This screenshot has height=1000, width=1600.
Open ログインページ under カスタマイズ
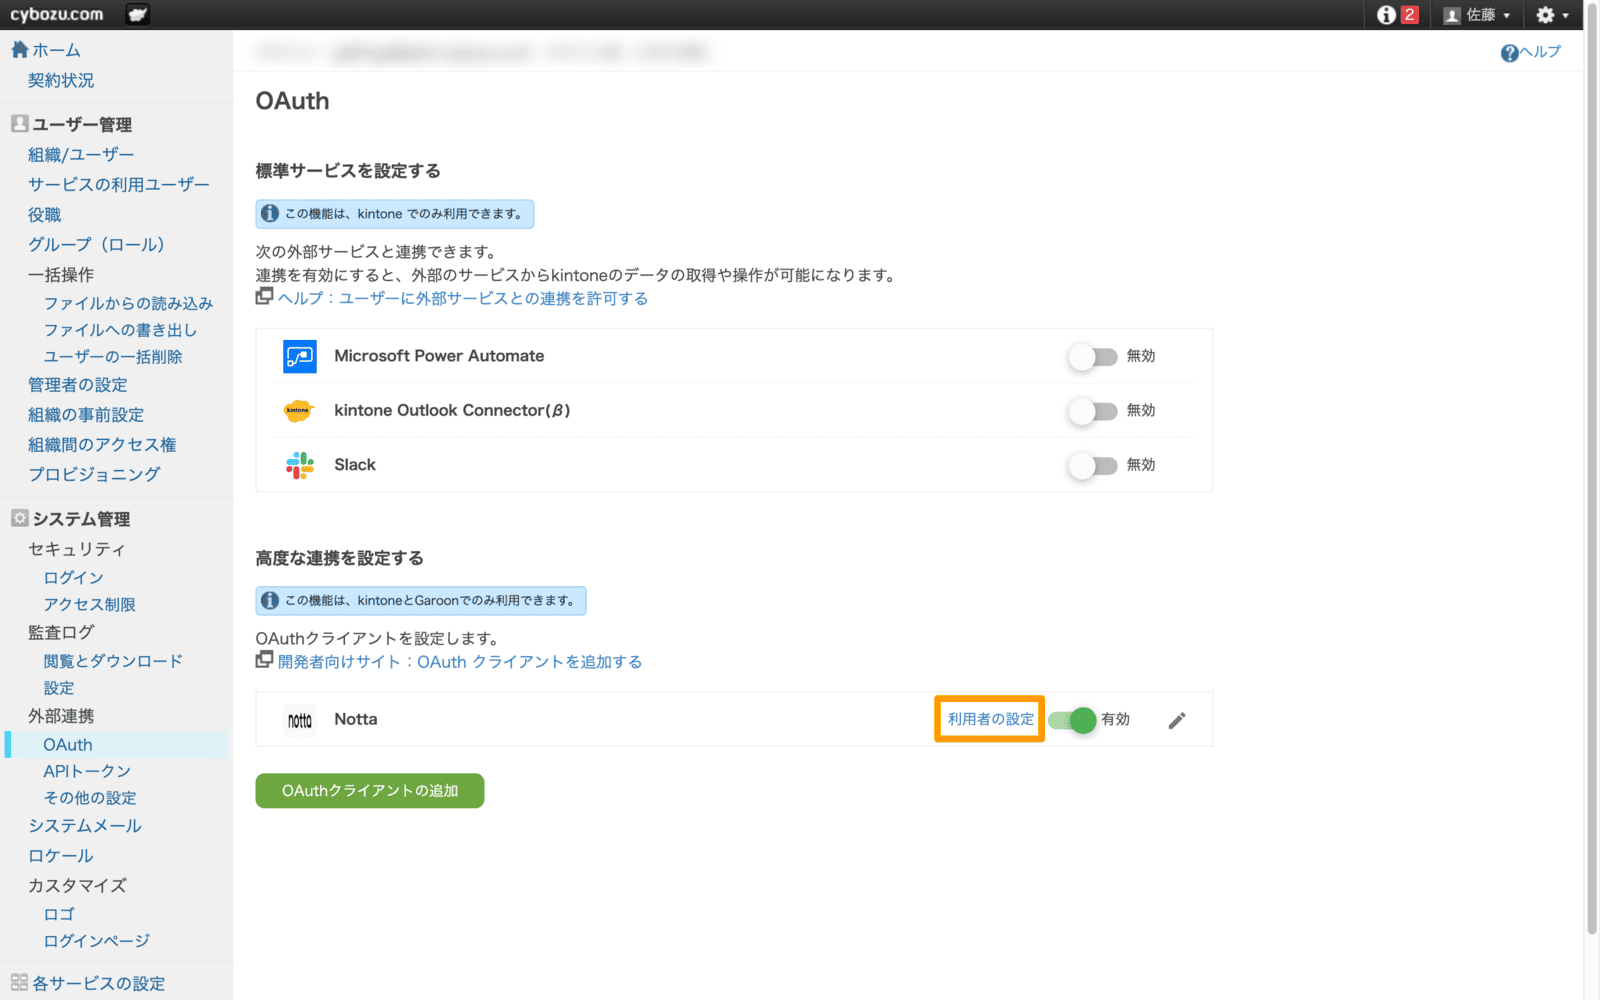pyautogui.click(x=97, y=941)
